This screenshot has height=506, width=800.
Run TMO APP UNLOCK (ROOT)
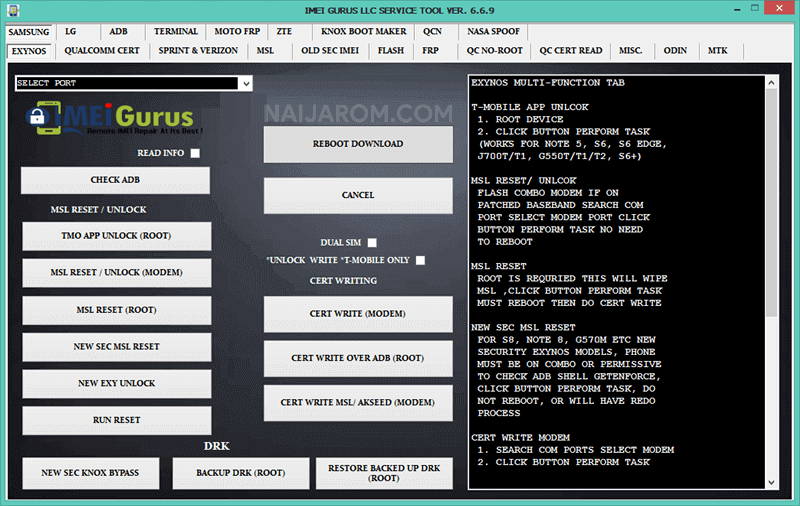click(116, 236)
